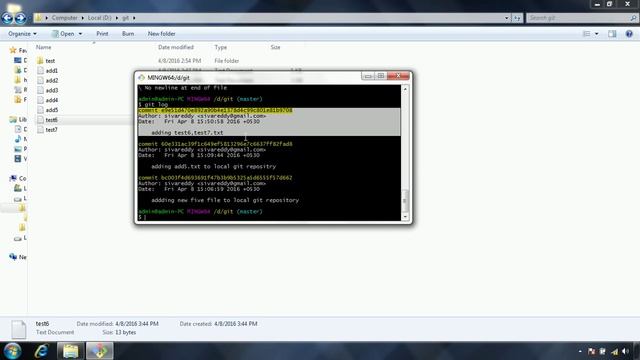Click Print in Explorer toolbar
Image resolution: width=640 pixels, height=360 pixels.
pos(102,34)
